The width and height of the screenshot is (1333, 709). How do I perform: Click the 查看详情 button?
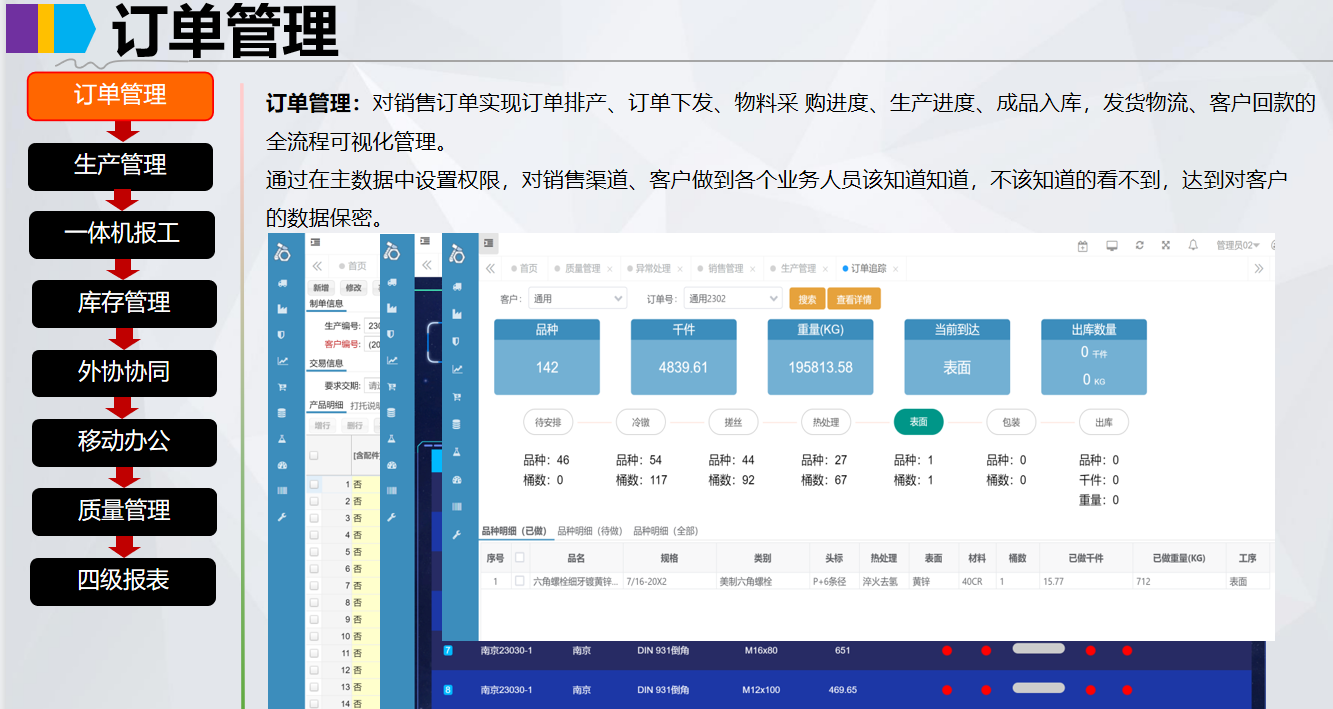point(853,299)
